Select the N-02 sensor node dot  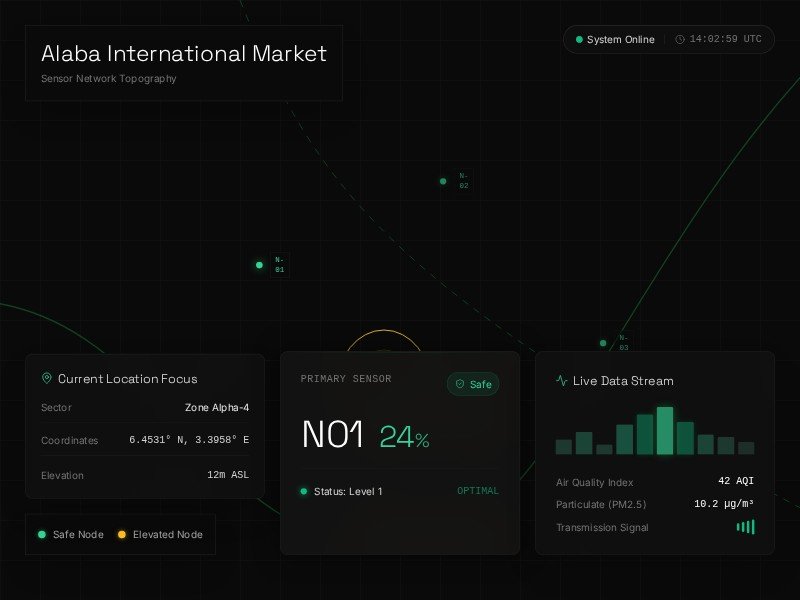[x=443, y=181]
